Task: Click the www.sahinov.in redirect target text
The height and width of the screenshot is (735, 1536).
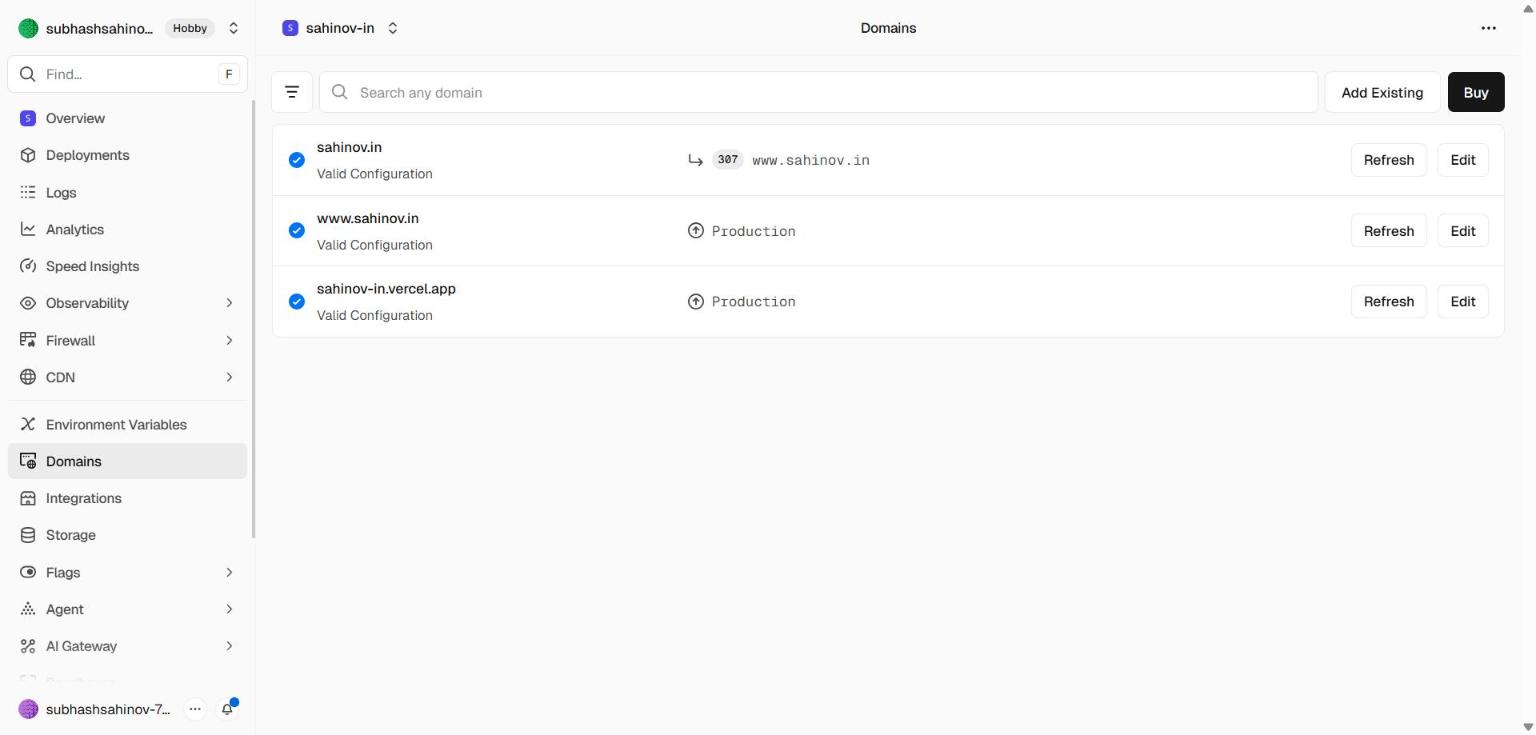Action: [x=811, y=160]
